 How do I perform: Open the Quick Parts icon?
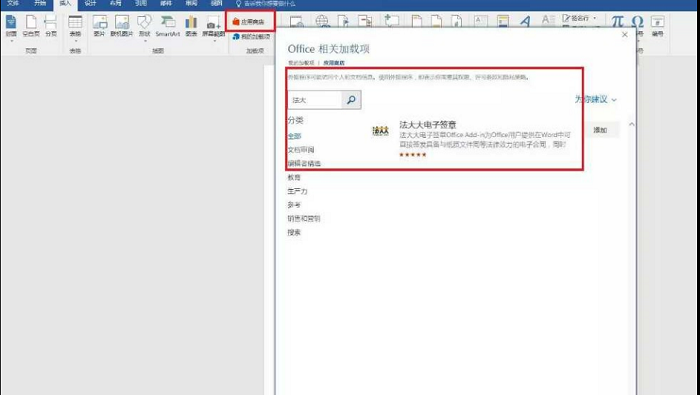(503, 21)
